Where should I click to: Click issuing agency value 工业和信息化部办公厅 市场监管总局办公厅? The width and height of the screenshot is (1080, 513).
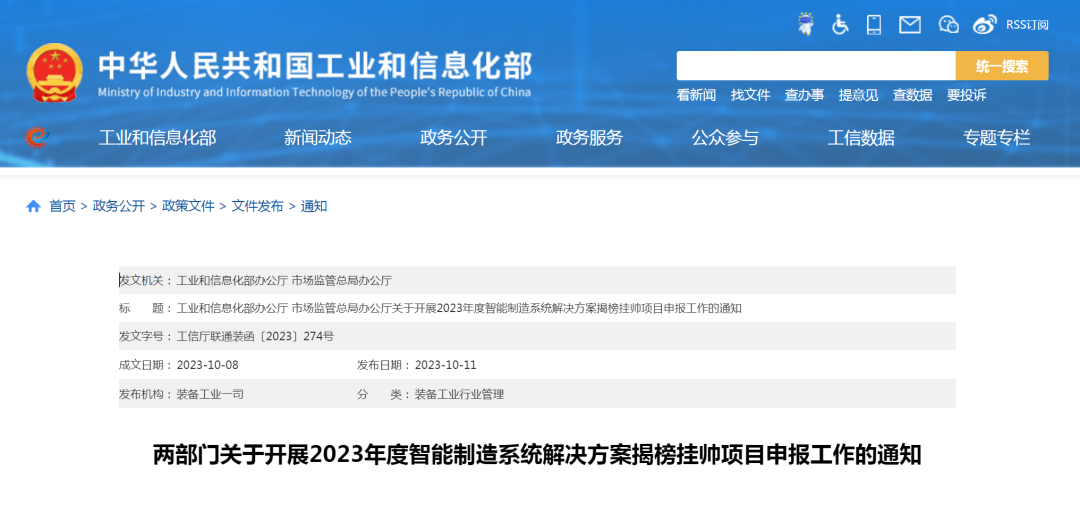coord(284,280)
